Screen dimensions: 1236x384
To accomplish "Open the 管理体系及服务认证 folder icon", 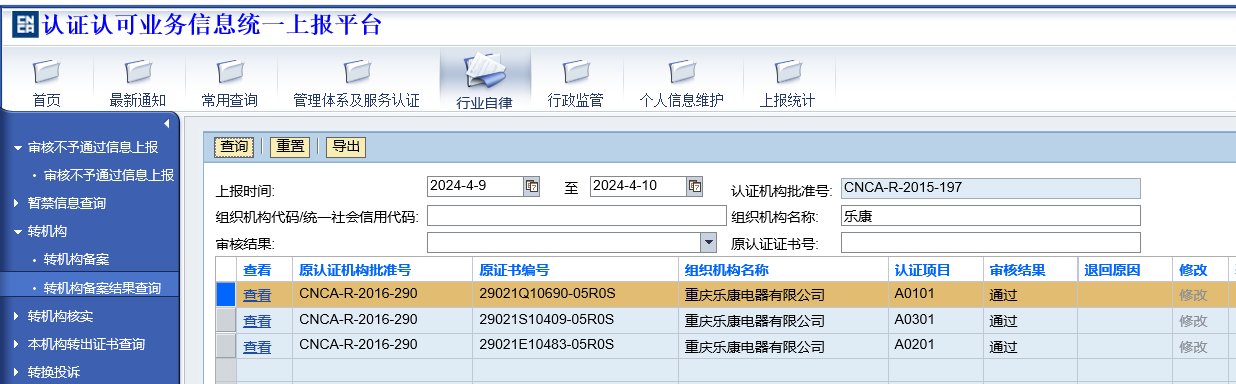I will coord(356,73).
